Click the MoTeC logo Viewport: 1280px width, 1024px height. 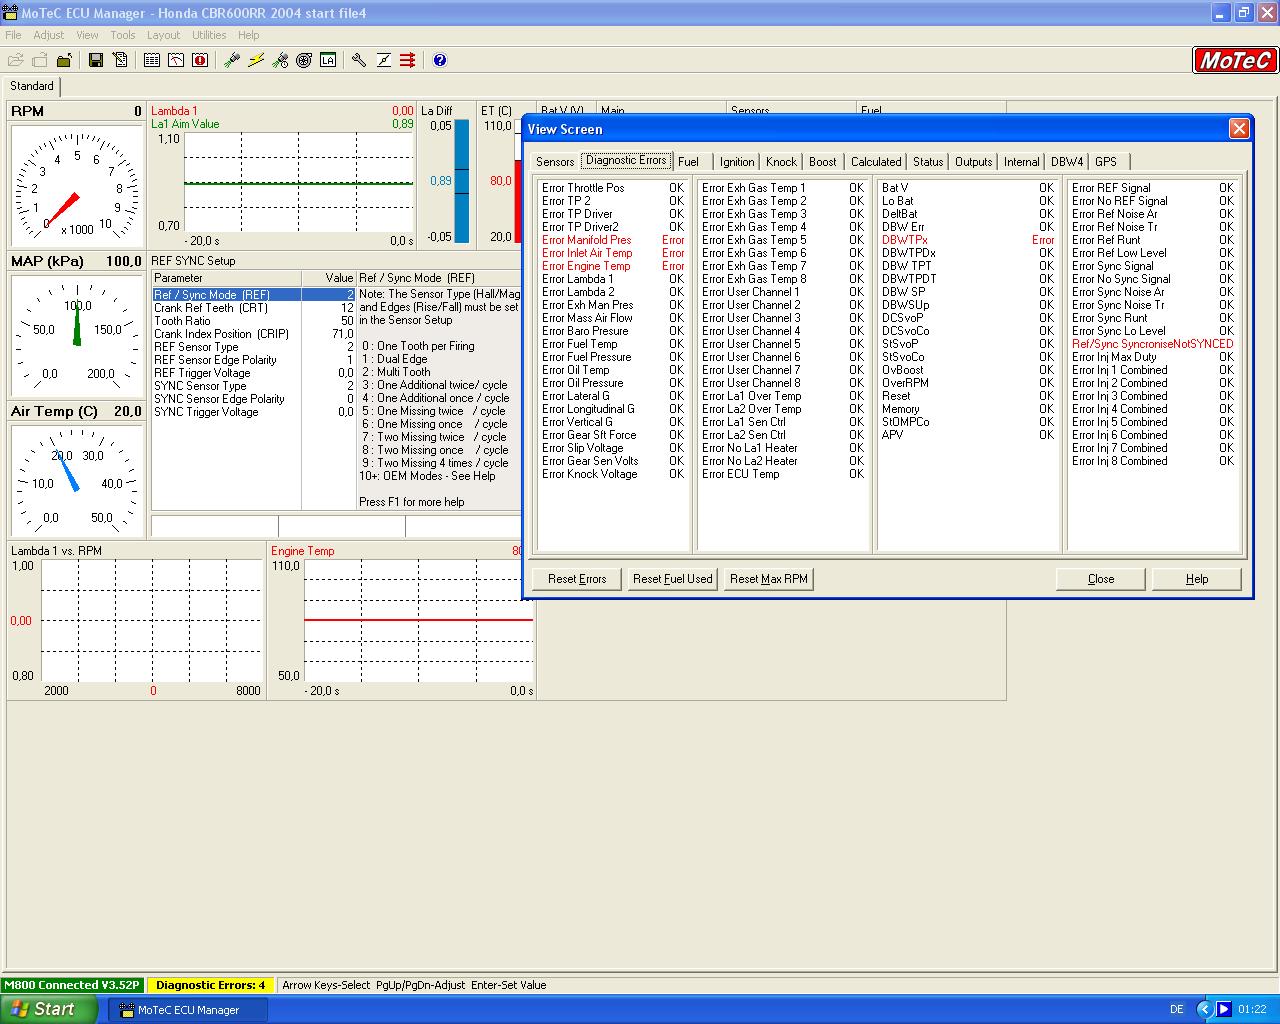point(1235,60)
